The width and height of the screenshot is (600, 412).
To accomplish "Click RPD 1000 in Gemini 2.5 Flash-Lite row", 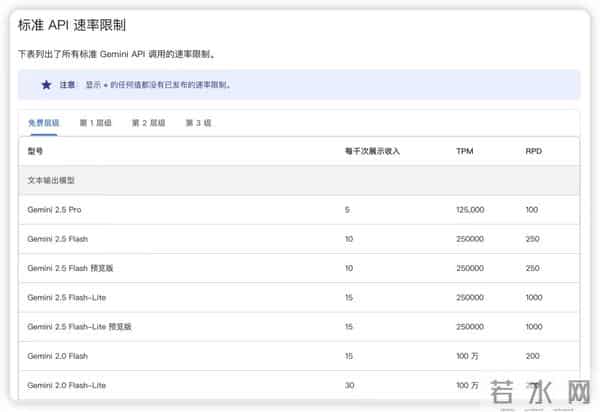I will pos(534,298).
